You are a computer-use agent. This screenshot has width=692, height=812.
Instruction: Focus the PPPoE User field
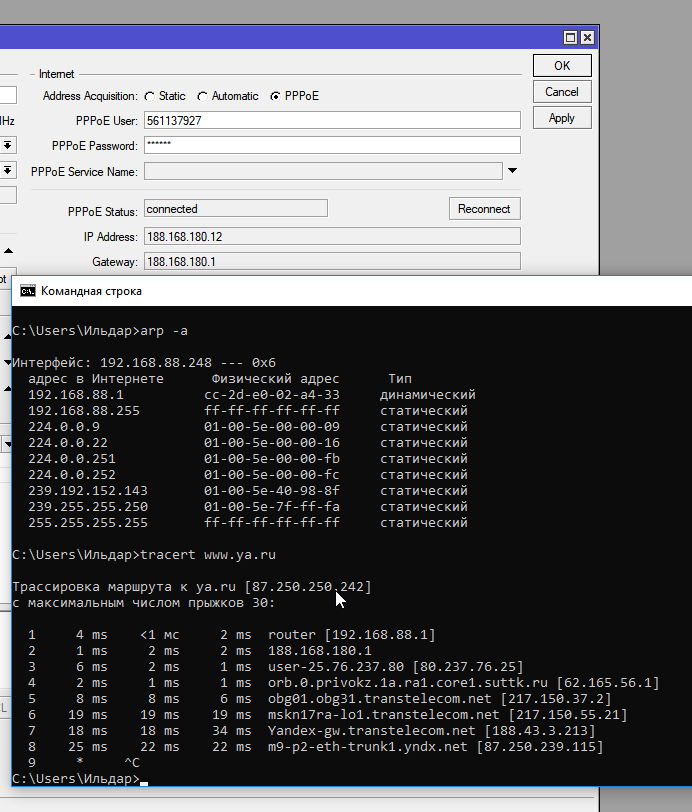[x=332, y=121]
